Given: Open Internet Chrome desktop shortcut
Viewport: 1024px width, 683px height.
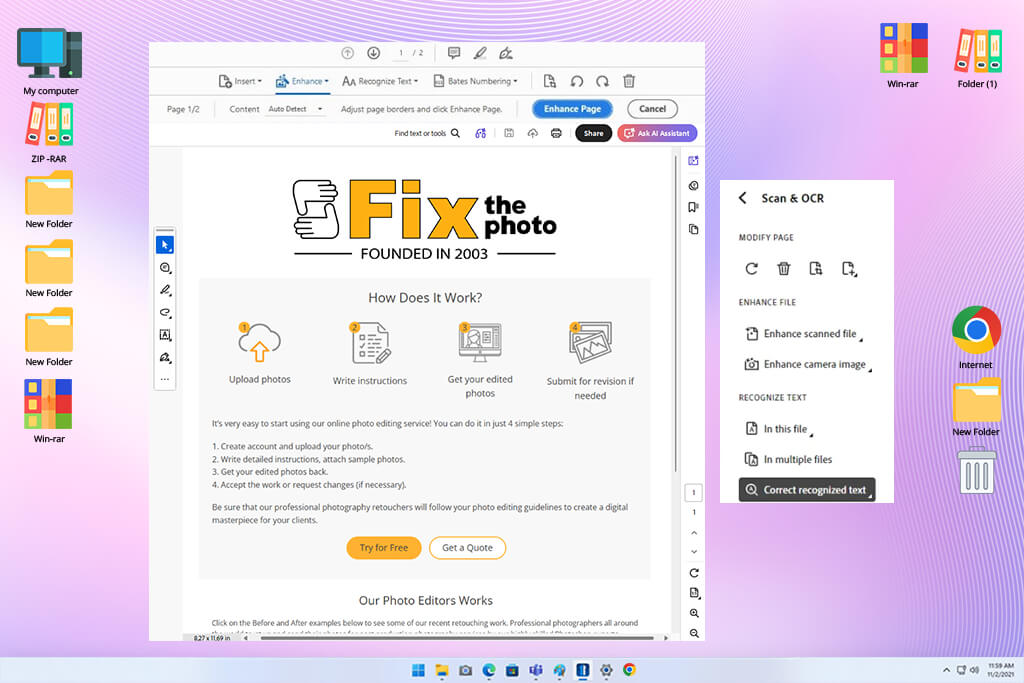Looking at the screenshot, I should [x=976, y=337].
